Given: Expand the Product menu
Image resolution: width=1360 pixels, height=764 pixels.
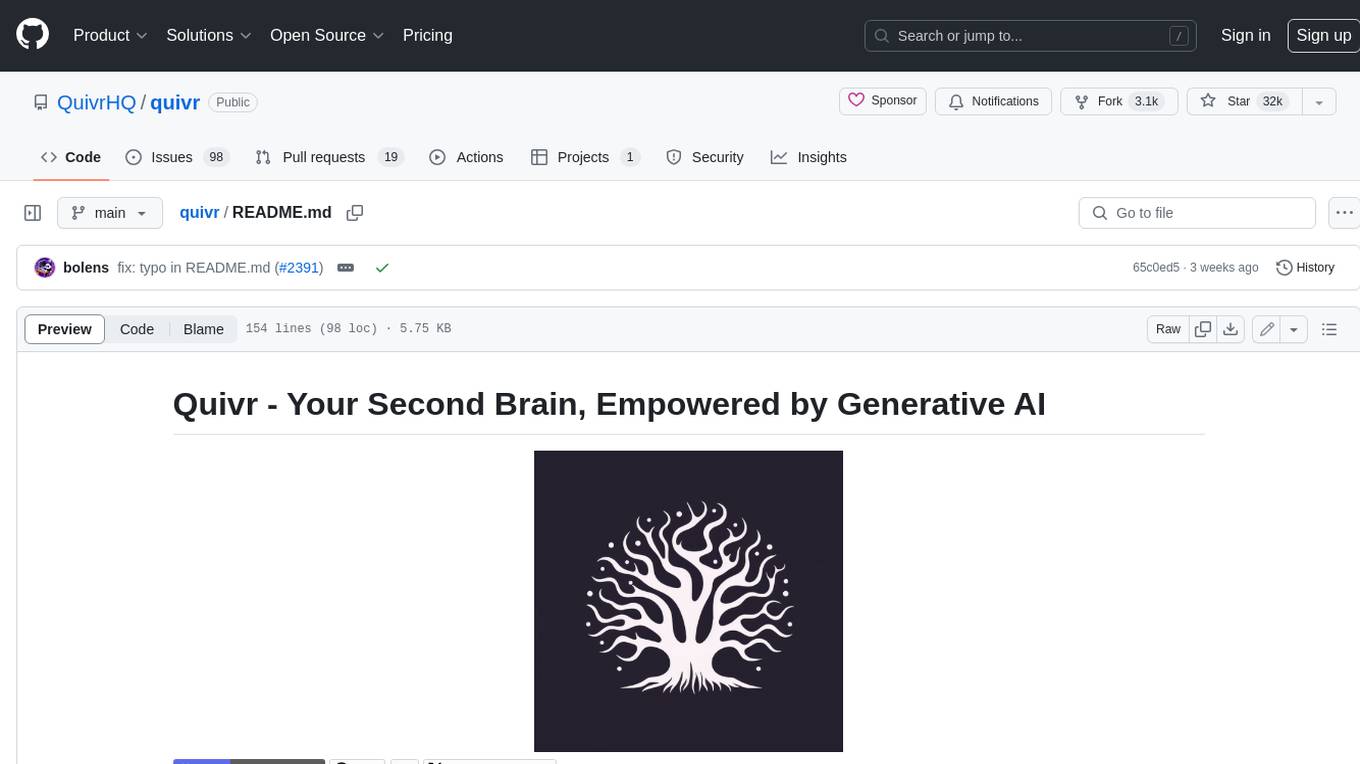Looking at the screenshot, I should click(110, 35).
